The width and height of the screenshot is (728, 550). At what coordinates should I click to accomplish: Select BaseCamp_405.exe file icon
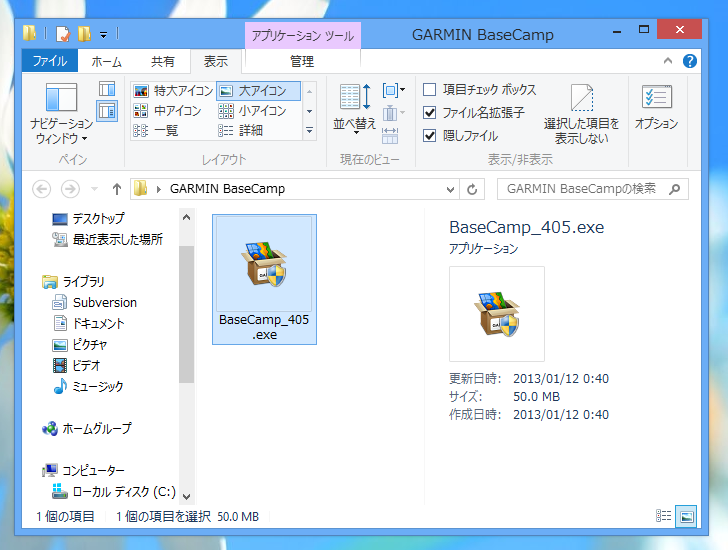click(x=264, y=279)
